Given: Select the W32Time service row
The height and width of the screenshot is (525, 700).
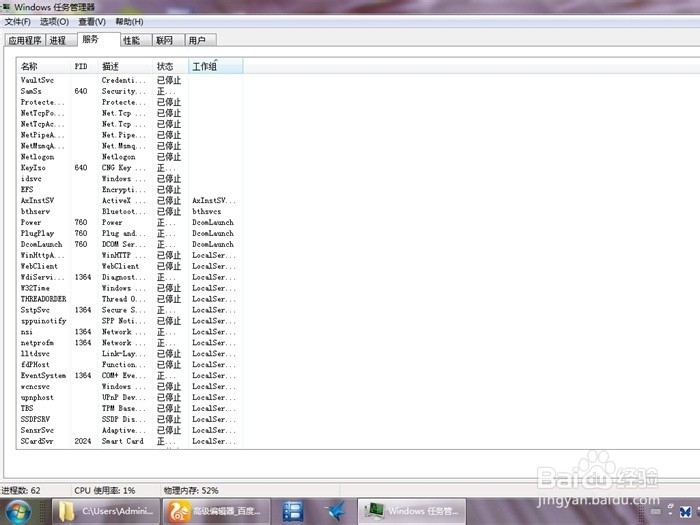Looking at the screenshot, I should tap(130, 288).
